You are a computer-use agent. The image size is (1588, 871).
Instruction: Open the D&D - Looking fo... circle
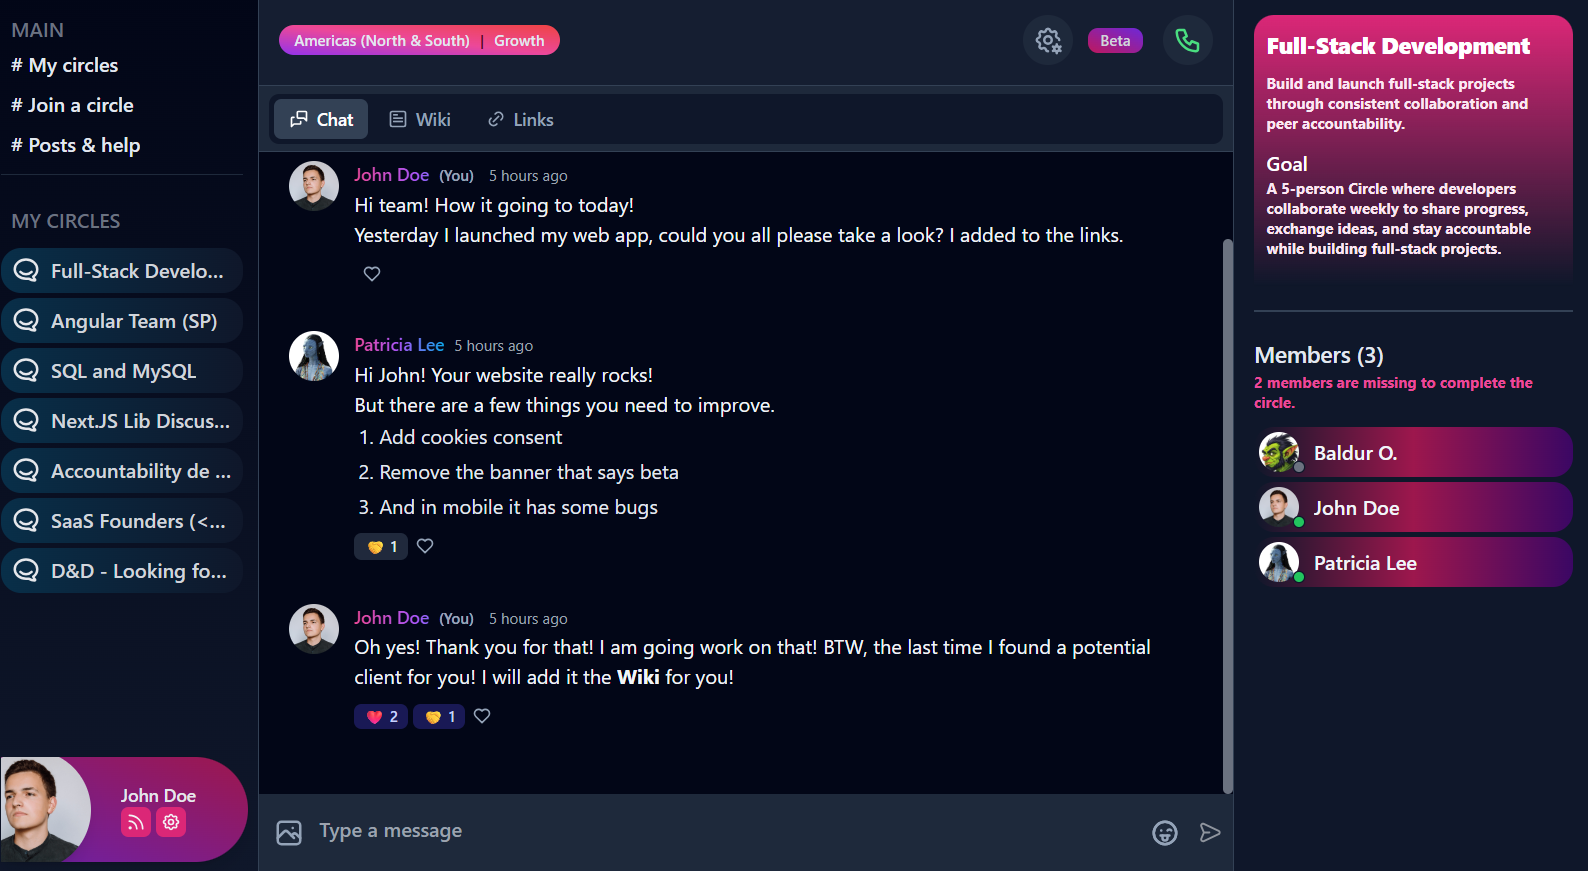122,570
